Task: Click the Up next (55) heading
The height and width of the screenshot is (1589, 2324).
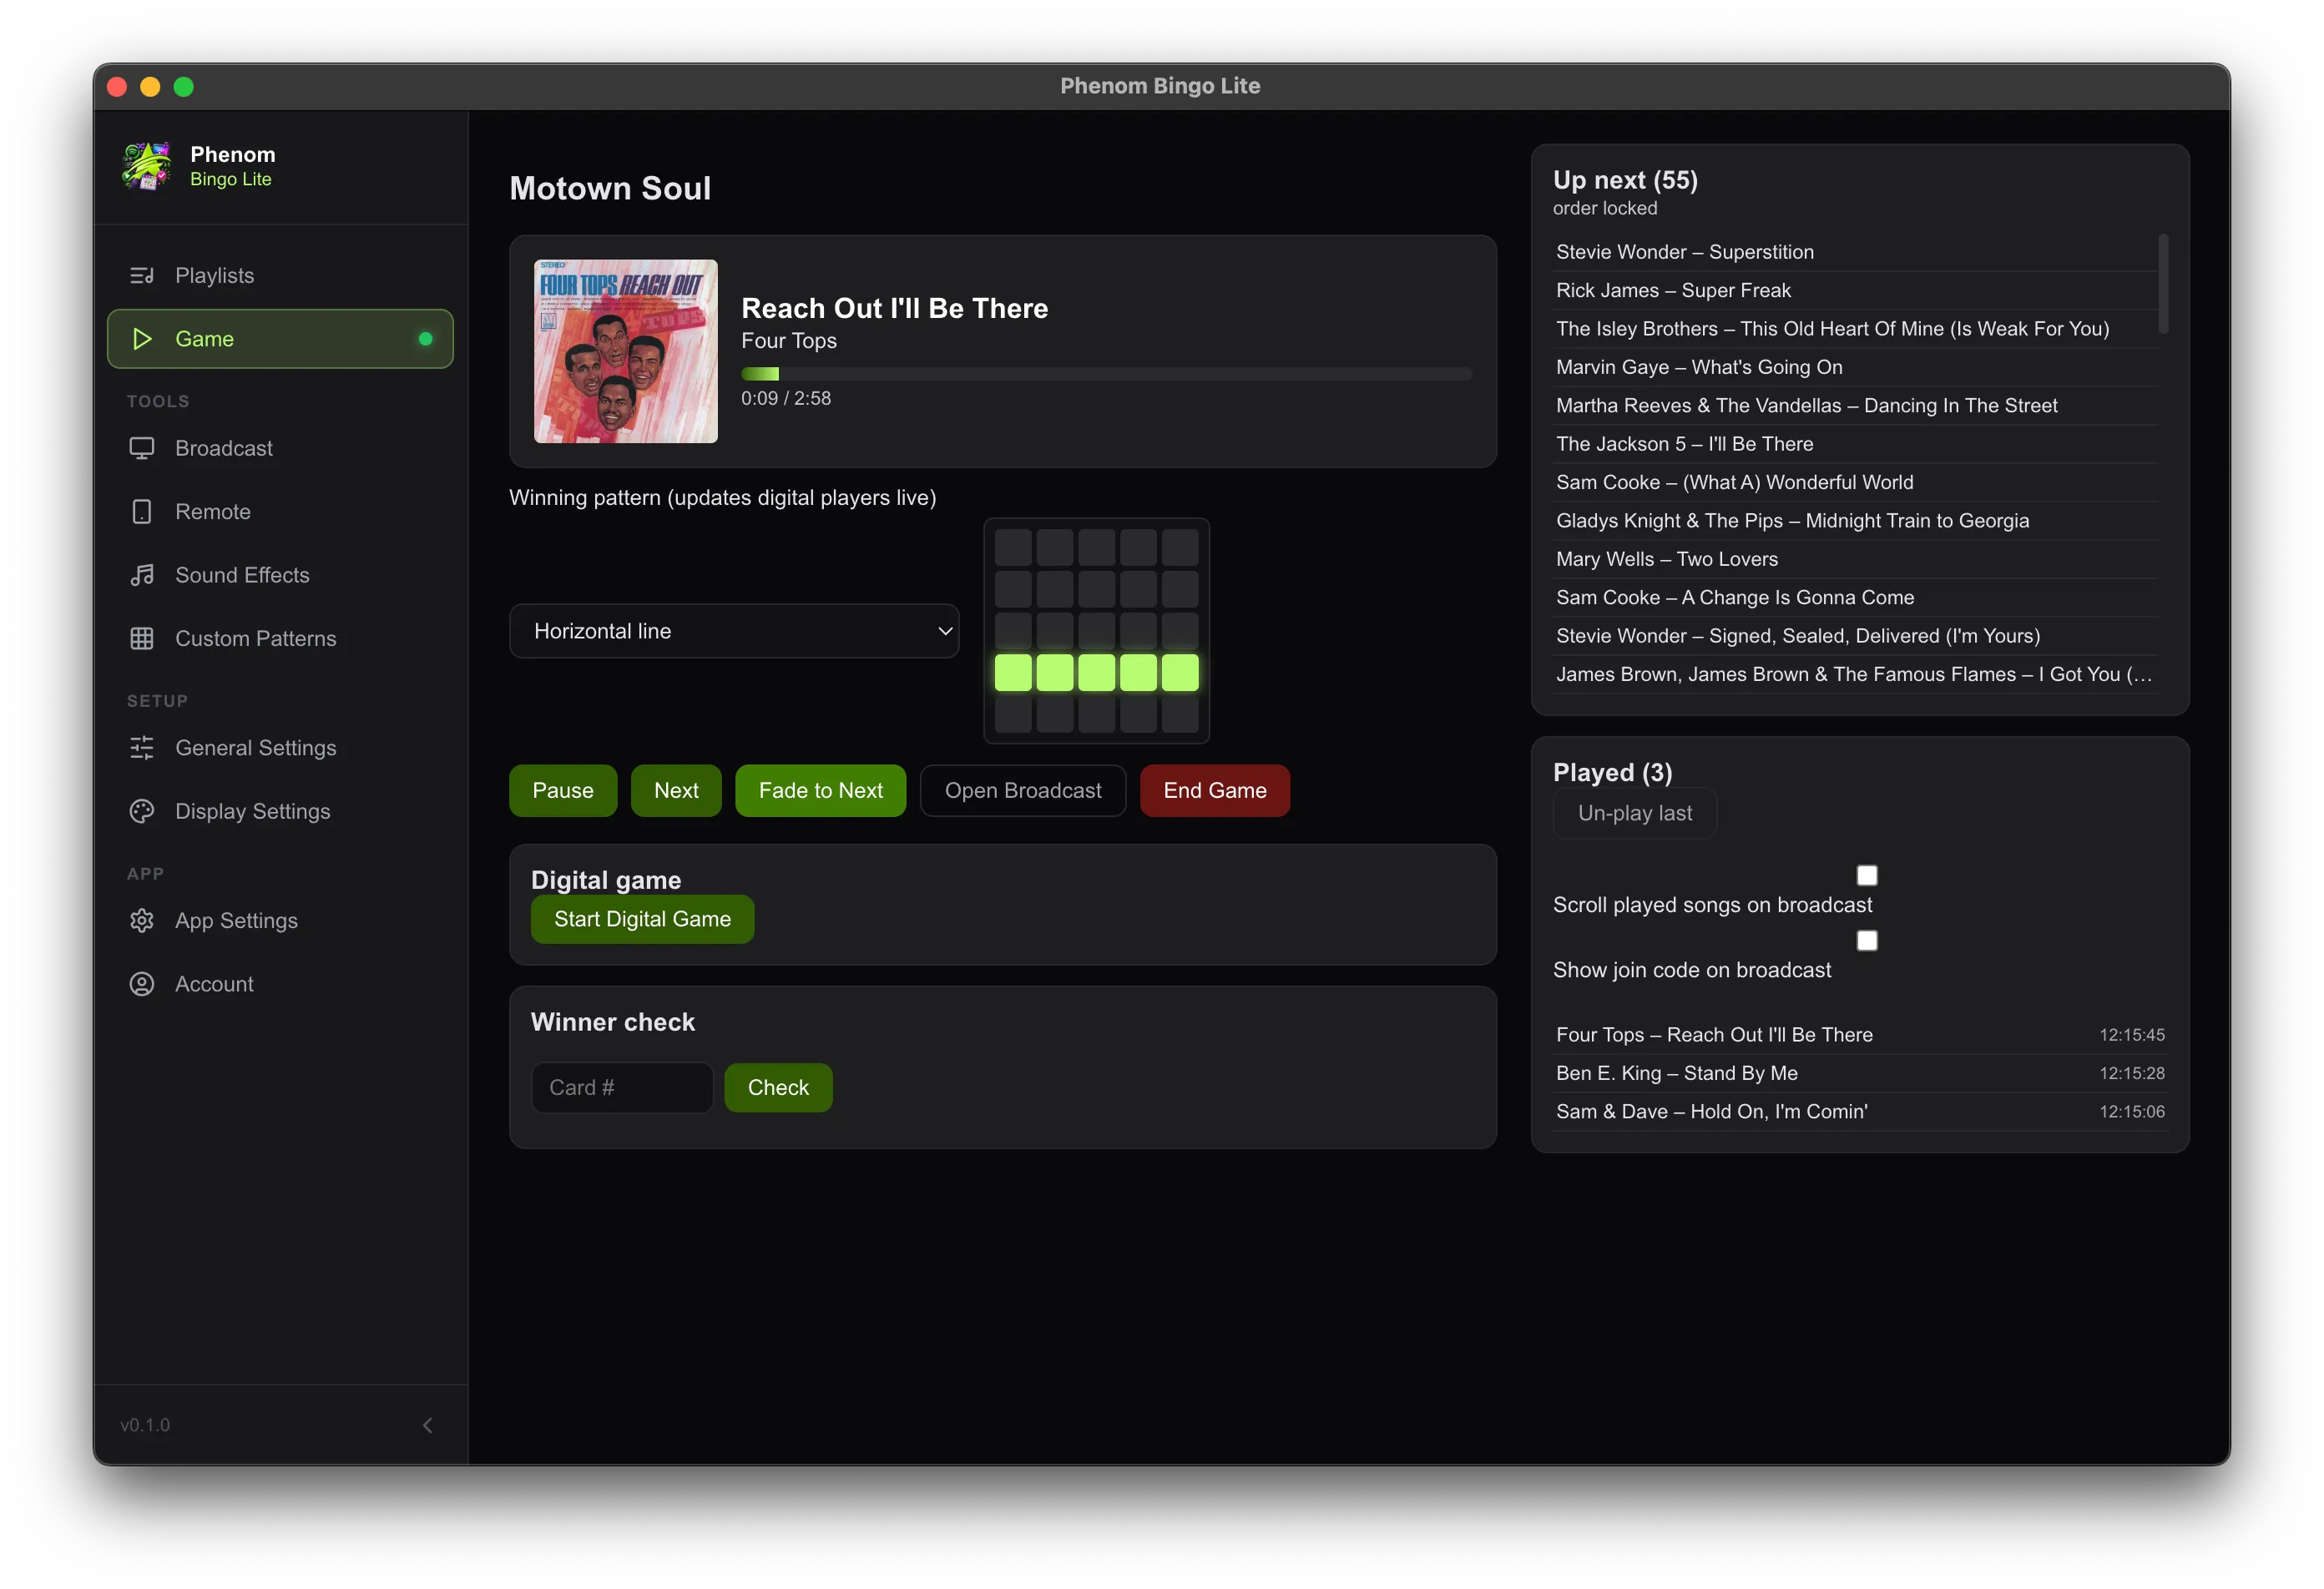Action: 1625,180
